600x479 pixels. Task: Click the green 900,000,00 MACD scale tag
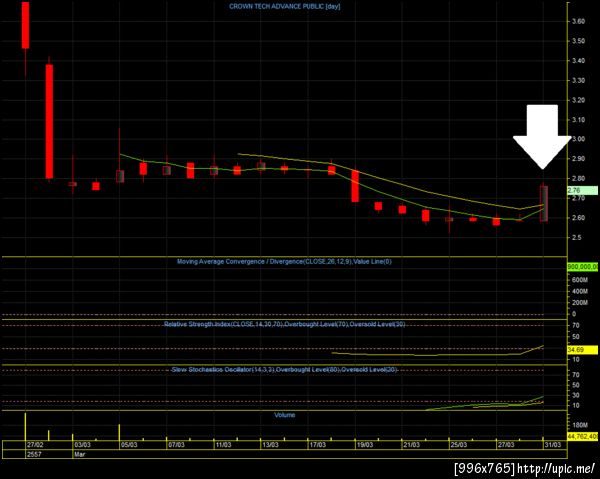pos(582,267)
